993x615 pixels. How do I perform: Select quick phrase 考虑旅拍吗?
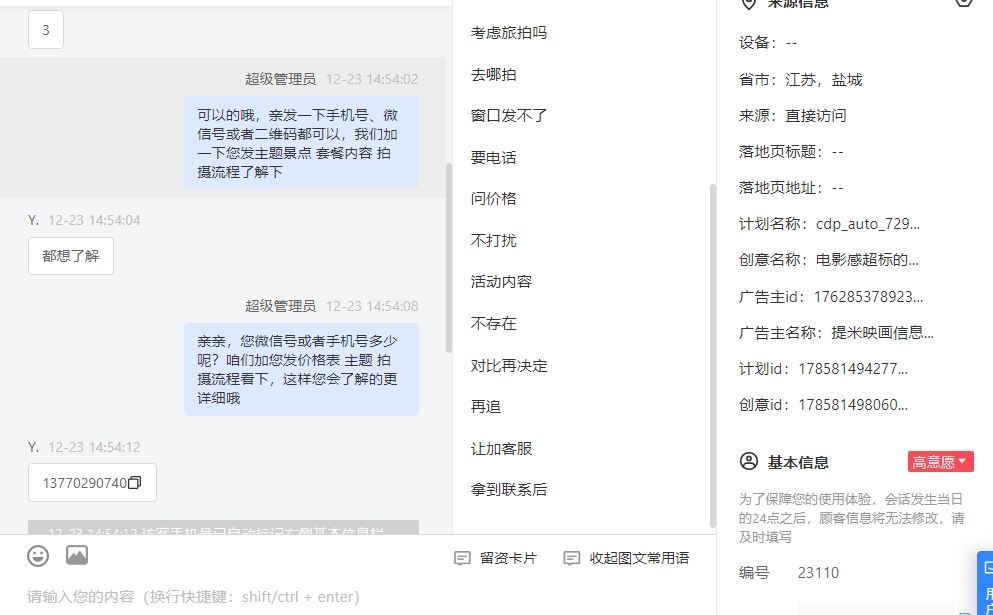[509, 33]
